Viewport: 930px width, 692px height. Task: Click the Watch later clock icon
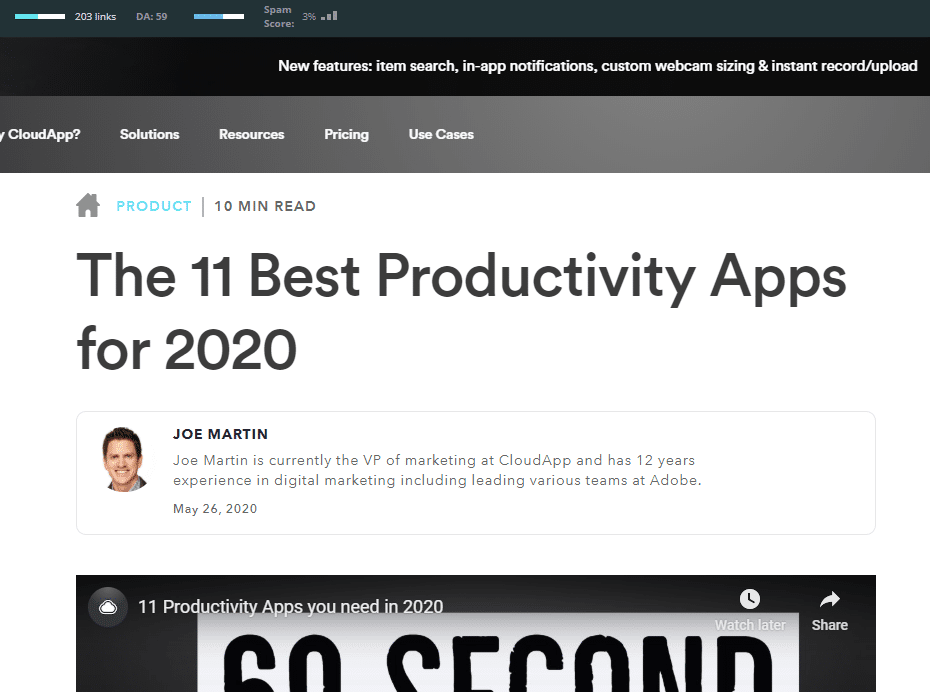pos(750,599)
